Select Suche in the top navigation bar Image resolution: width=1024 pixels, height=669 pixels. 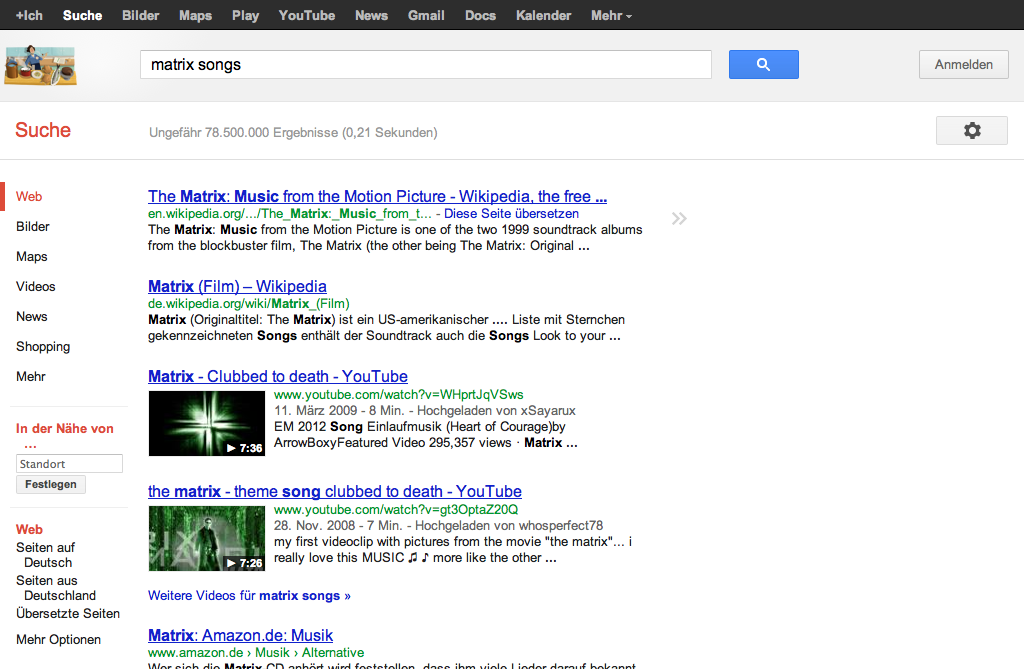82,15
